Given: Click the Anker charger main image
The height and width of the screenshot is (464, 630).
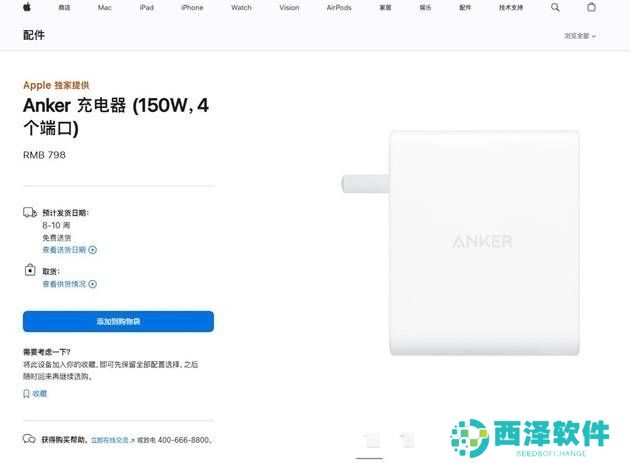Looking at the screenshot, I should 461,243.
